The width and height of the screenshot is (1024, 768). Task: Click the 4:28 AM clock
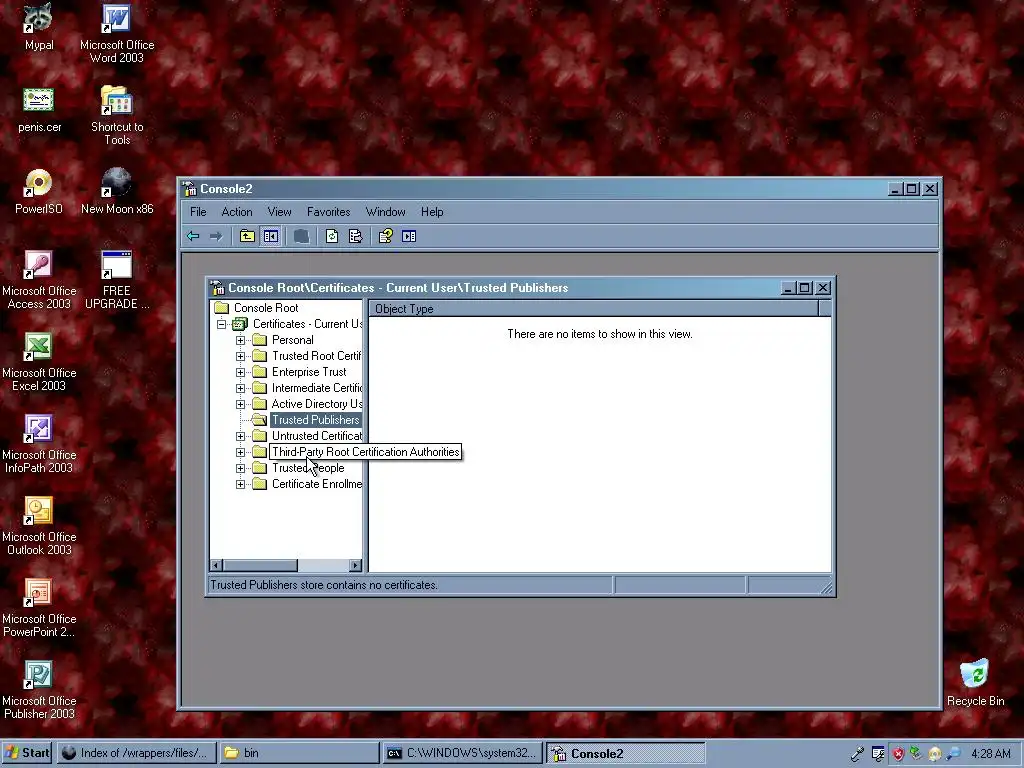click(990, 754)
